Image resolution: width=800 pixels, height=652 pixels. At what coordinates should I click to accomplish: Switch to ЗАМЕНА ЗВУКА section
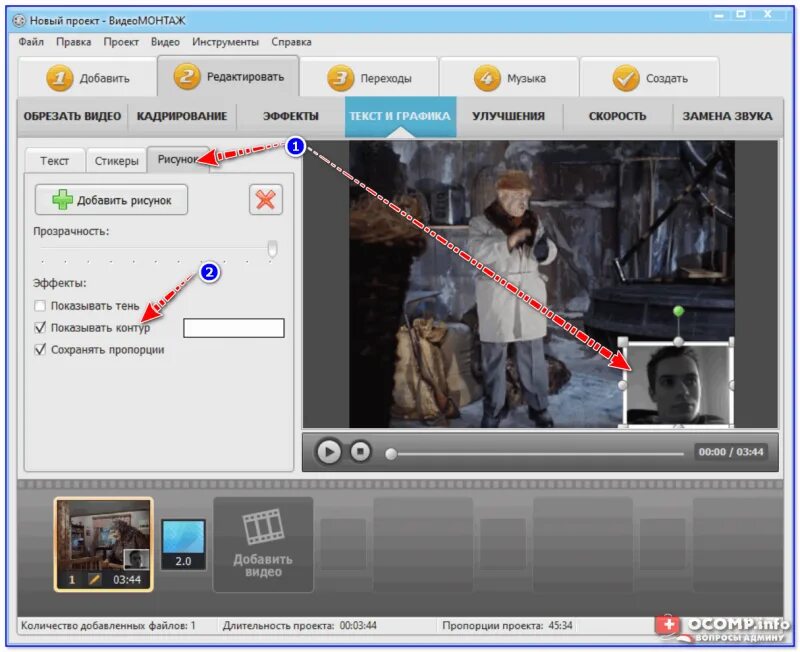(727, 116)
